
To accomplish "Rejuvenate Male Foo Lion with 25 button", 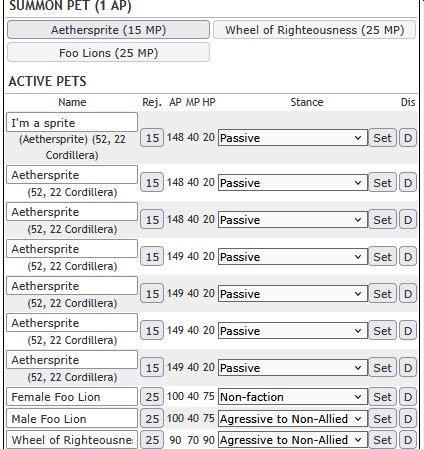I will pyautogui.click(x=152, y=419).
